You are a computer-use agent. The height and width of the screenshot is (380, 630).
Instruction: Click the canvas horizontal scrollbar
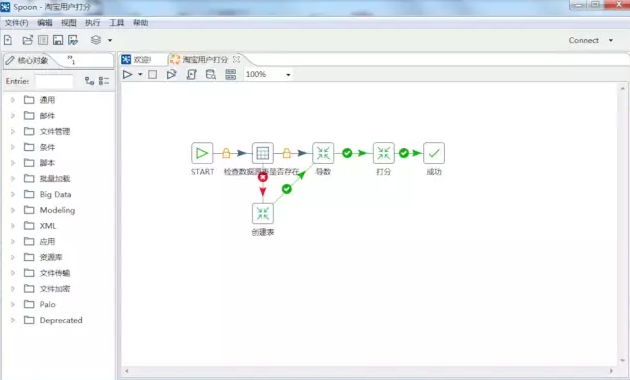[369, 371]
